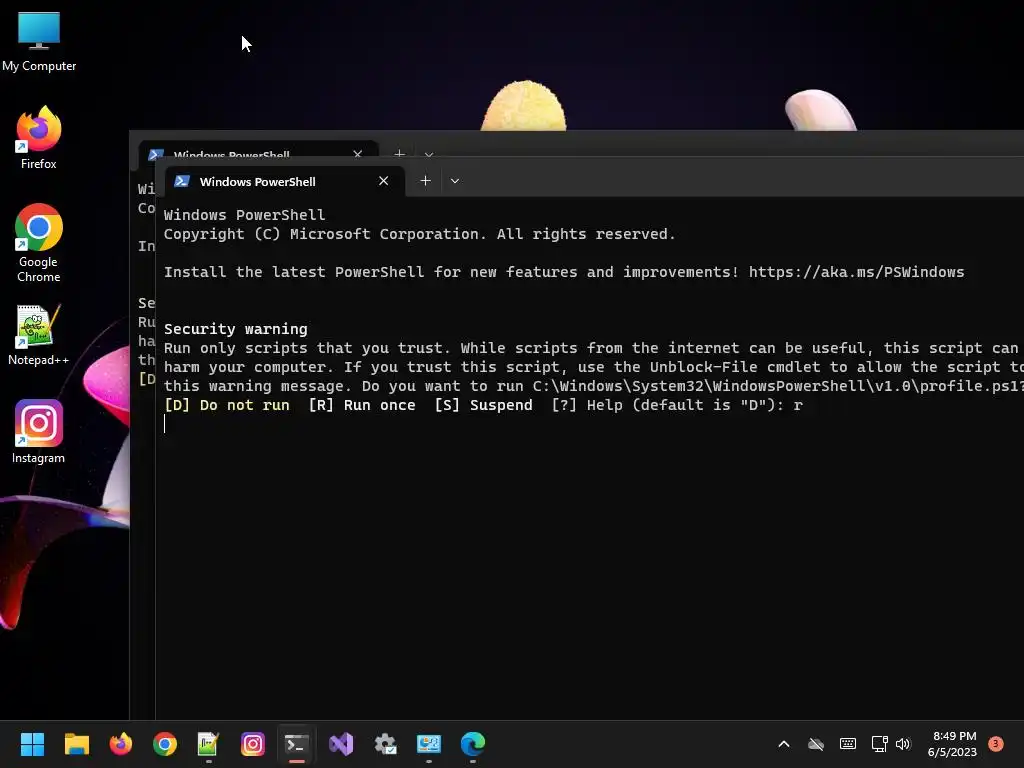Image resolution: width=1024 pixels, height=768 pixels.
Task: Click the PowerShell icon in front tab
Action: tap(182, 181)
